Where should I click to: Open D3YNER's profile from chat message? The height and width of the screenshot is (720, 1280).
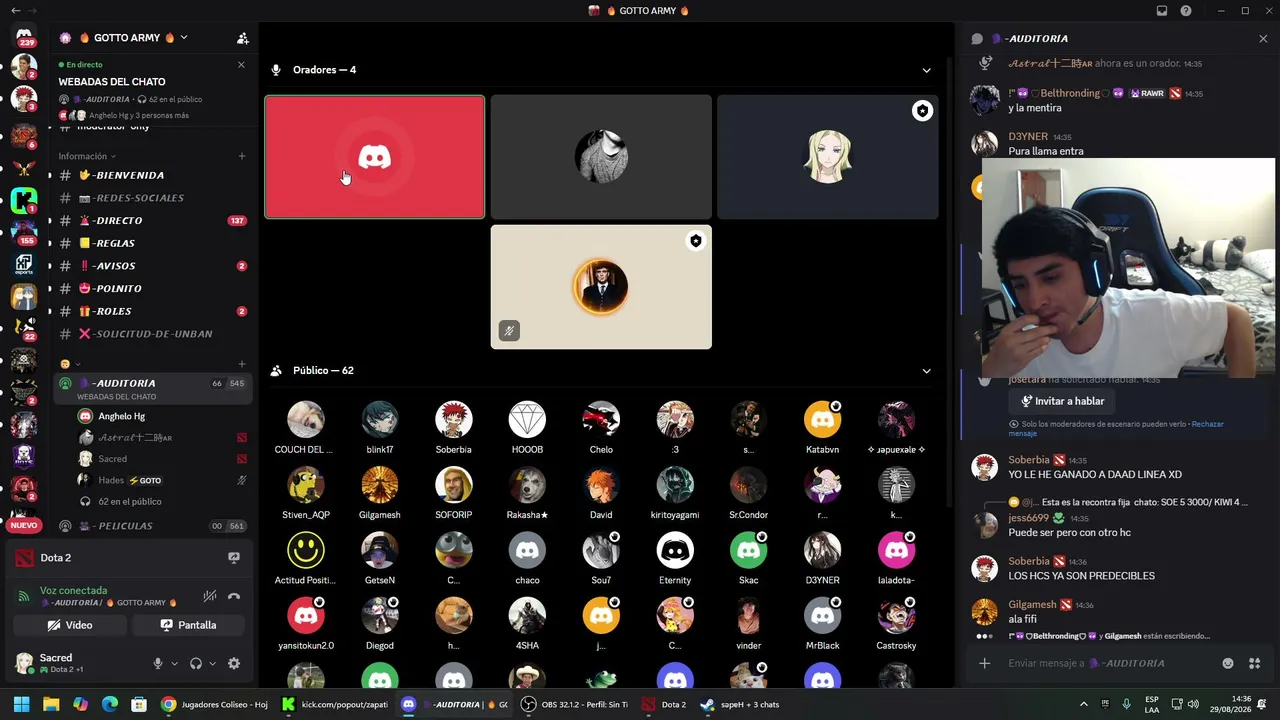coord(1028,136)
